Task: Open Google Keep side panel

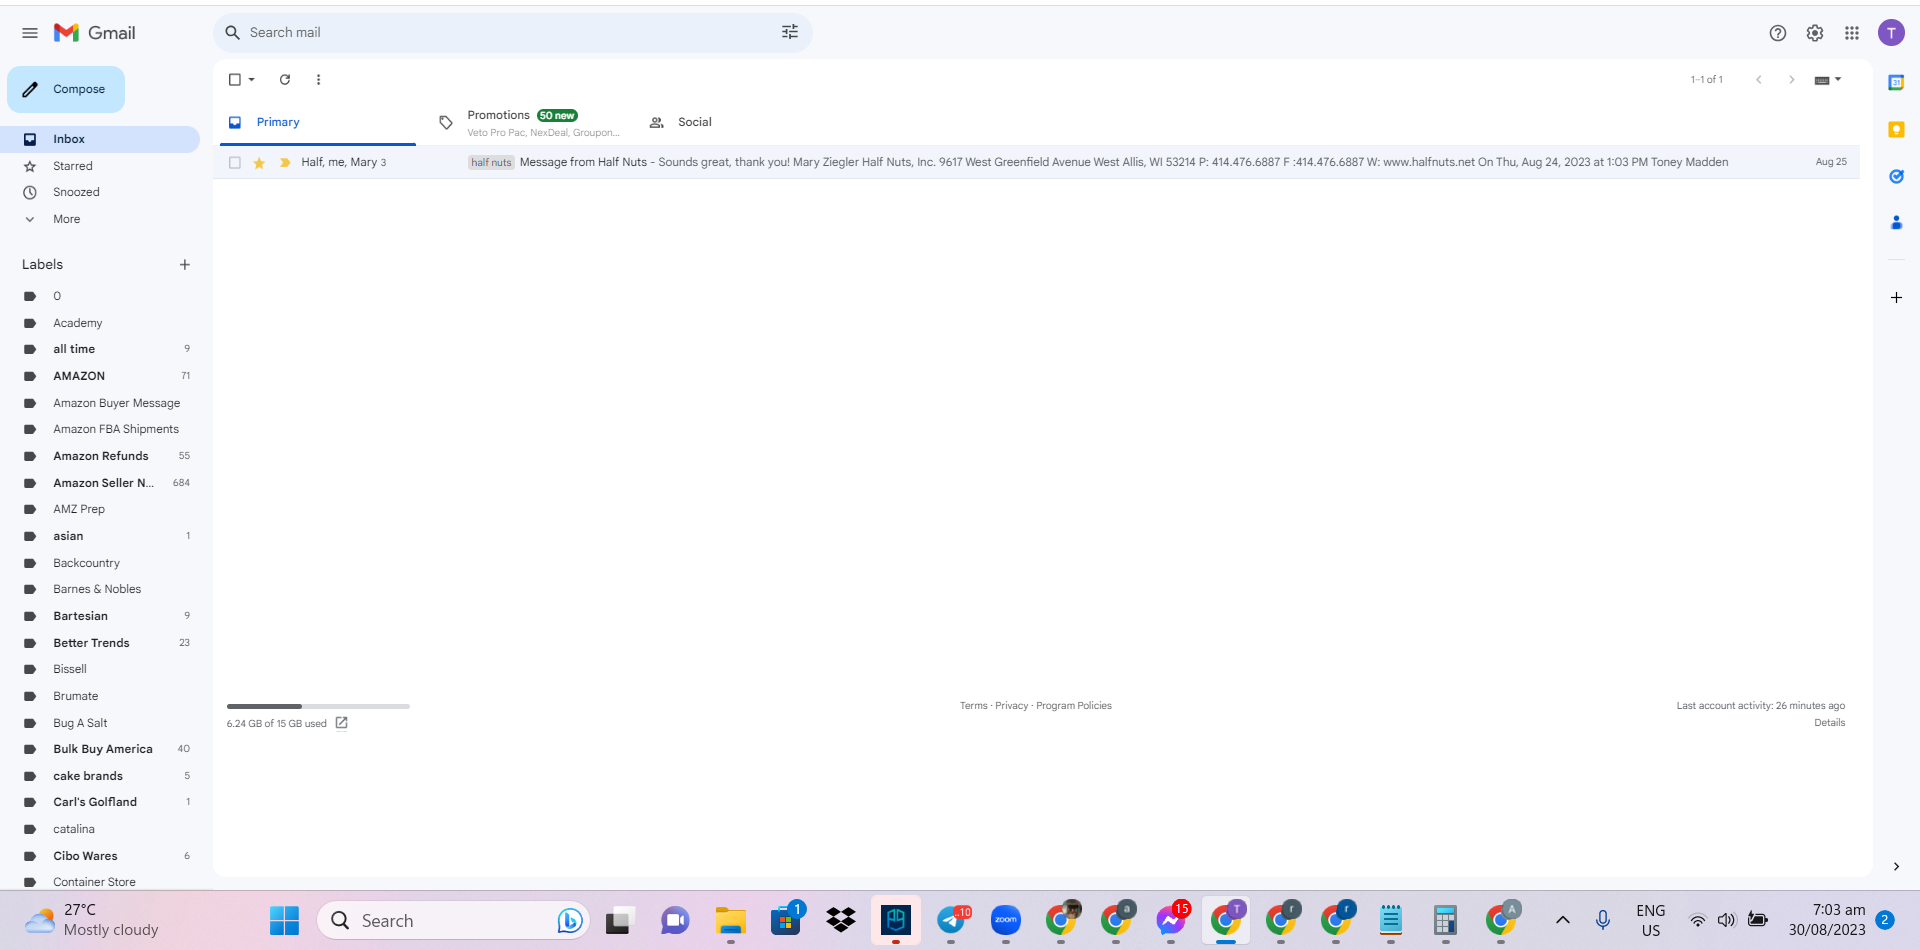Action: pos(1896,130)
